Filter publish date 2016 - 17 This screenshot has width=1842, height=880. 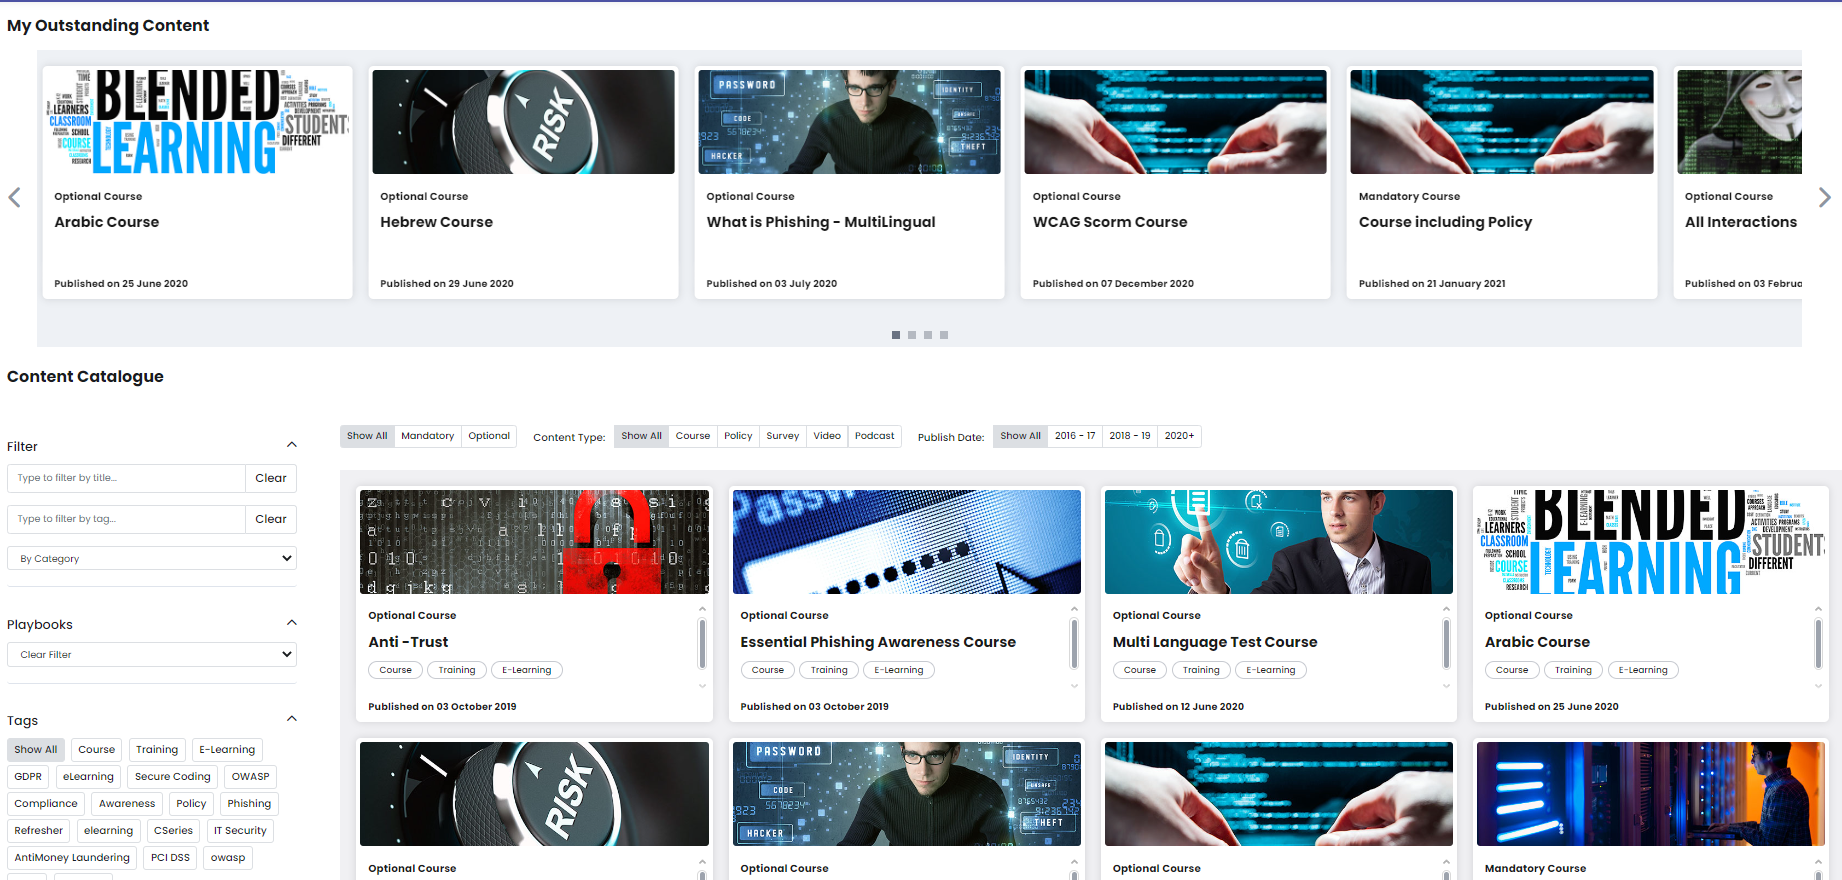[1075, 436]
